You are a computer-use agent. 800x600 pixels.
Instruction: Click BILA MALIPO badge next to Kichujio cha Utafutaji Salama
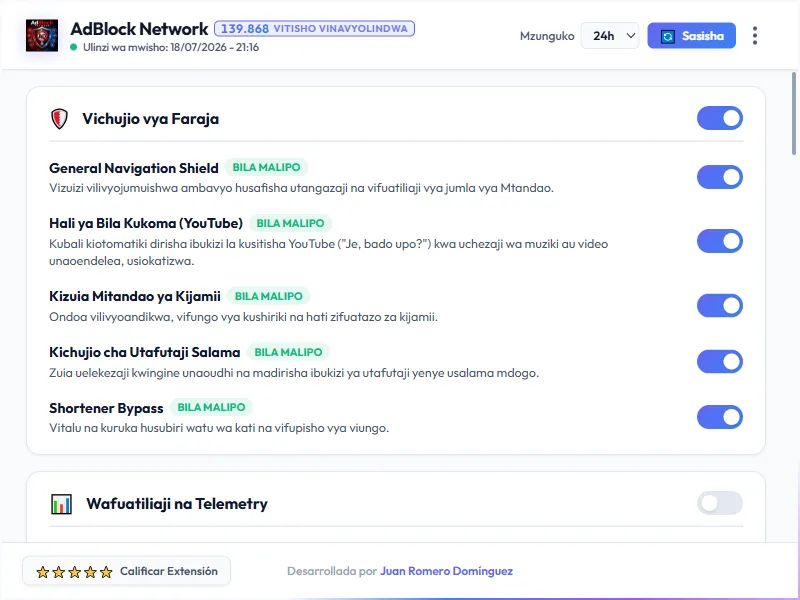pos(288,352)
